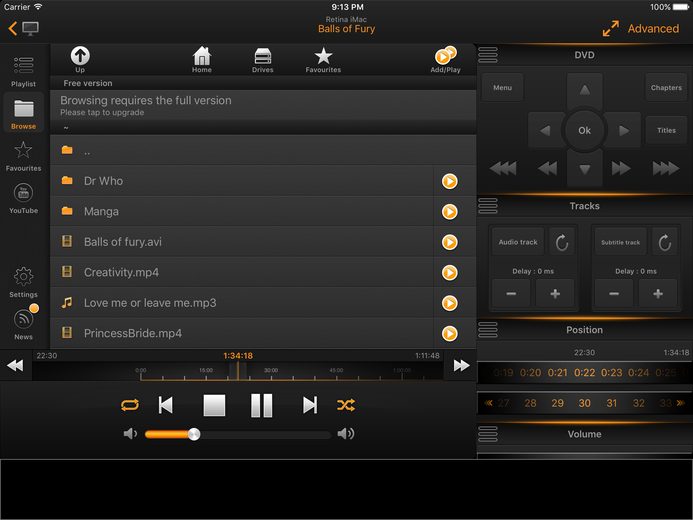The width and height of the screenshot is (693, 520).
Task: Pause playback
Action: point(262,405)
